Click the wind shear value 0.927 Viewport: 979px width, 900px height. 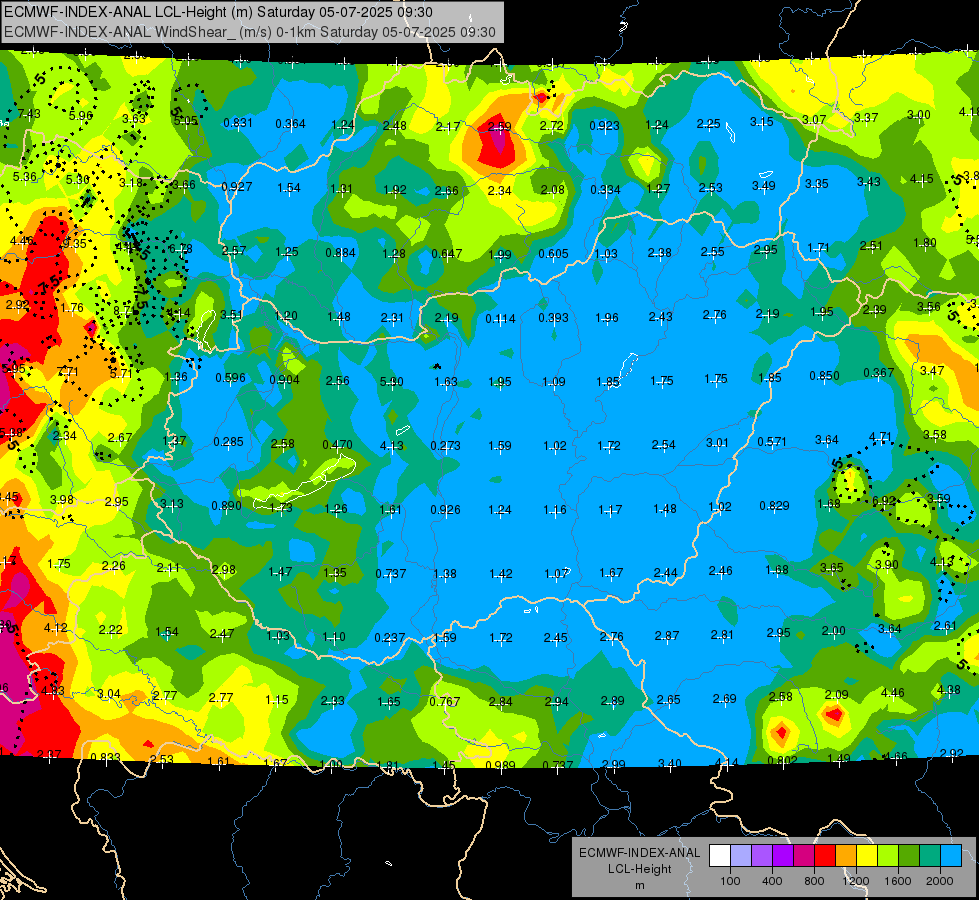(x=237, y=187)
